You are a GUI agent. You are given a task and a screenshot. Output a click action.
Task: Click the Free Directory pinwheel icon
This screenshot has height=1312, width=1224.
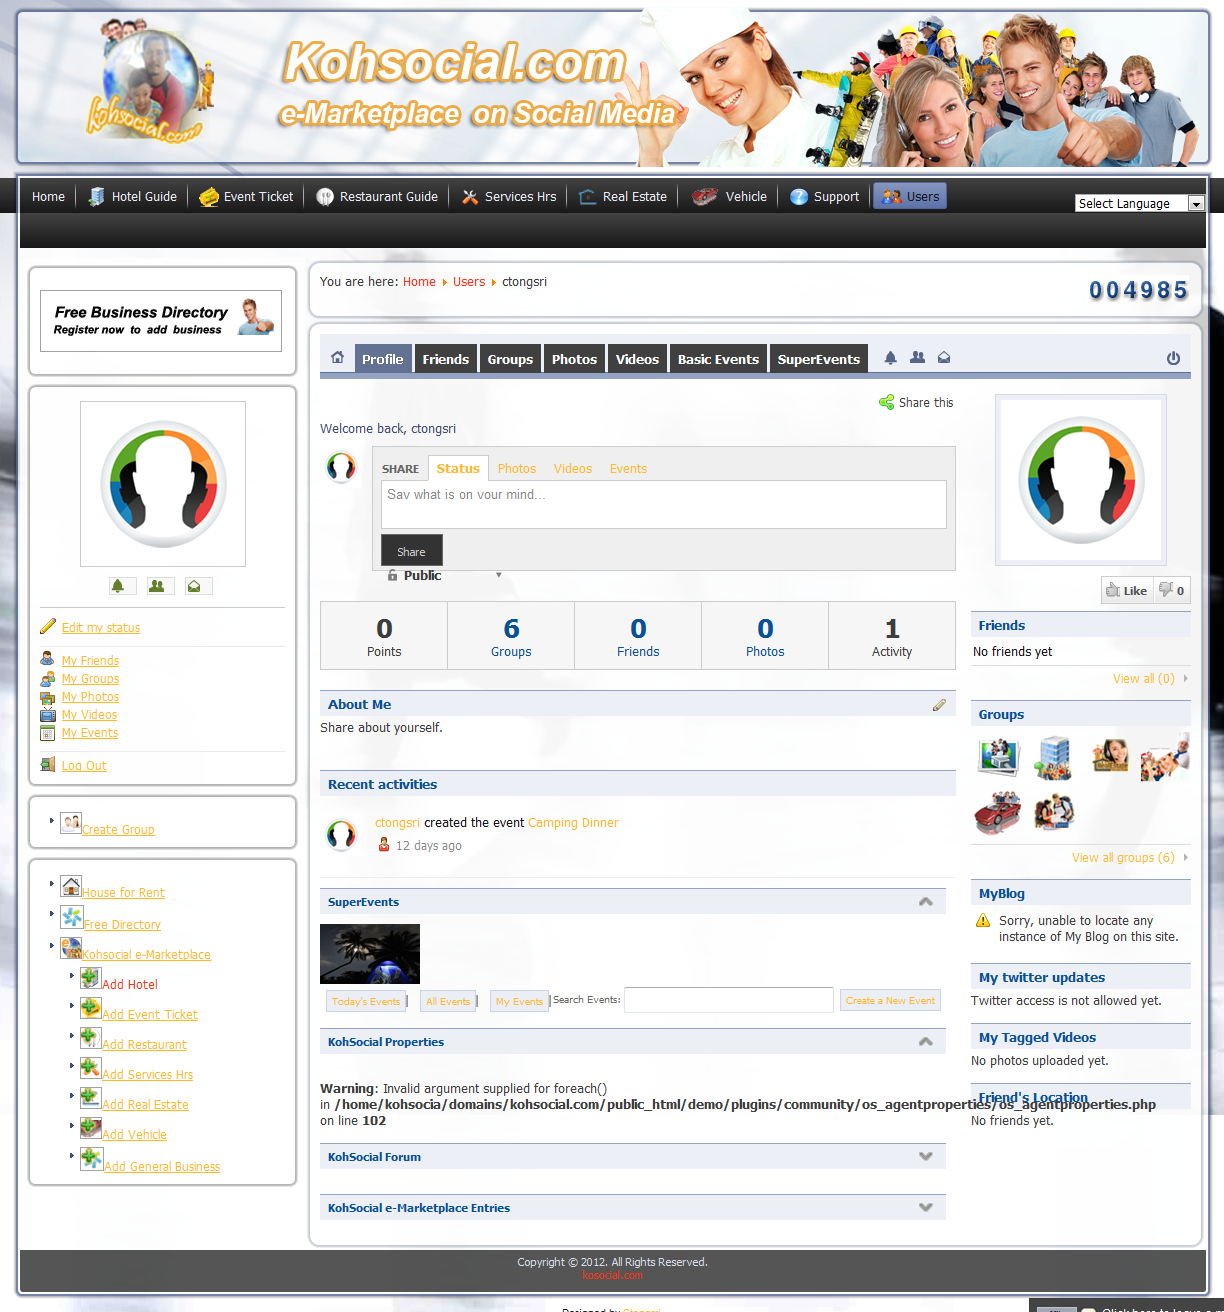(x=72, y=917)
